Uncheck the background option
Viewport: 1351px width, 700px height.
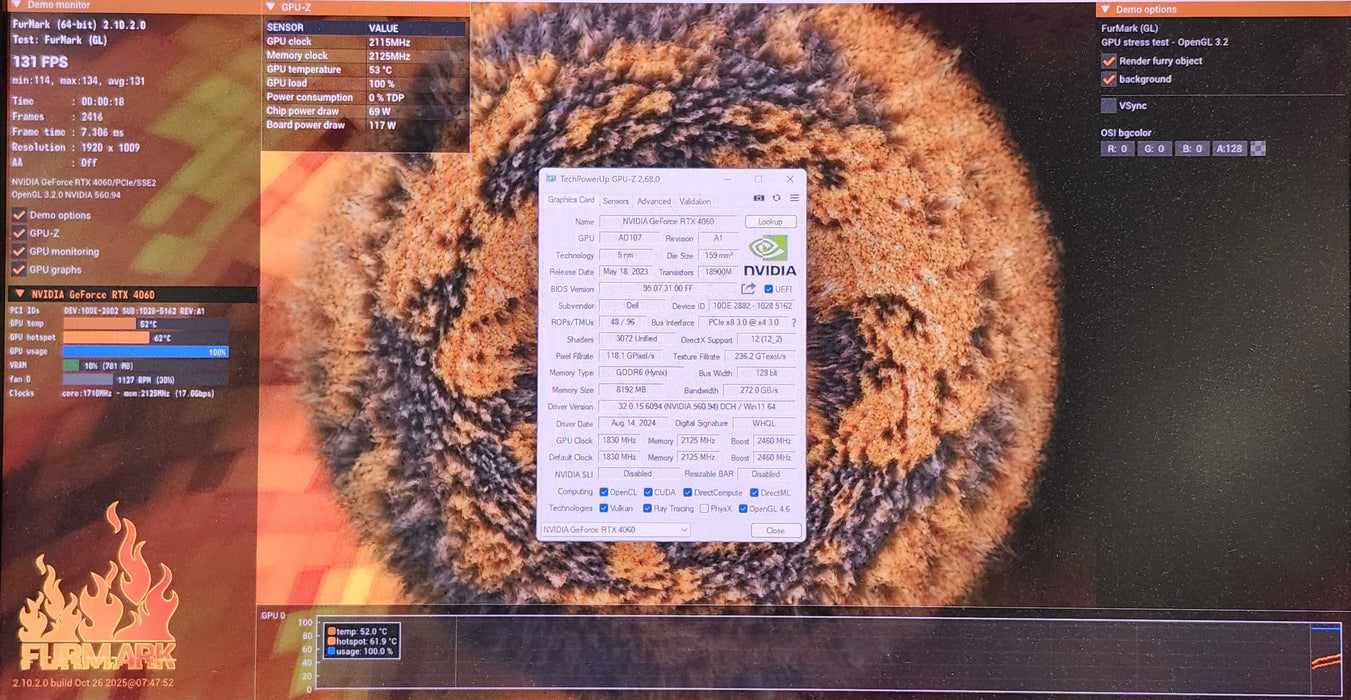coord(1108,79)
